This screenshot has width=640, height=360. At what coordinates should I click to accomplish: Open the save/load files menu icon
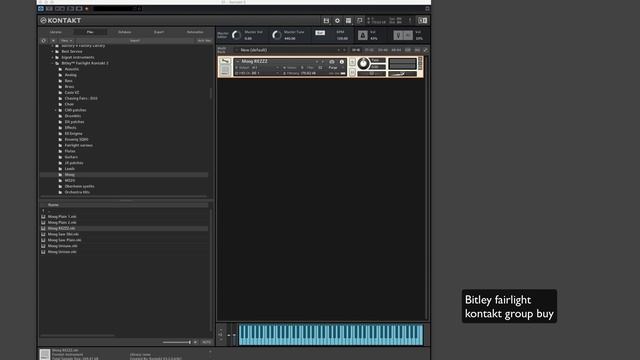[x=326, y=20]
